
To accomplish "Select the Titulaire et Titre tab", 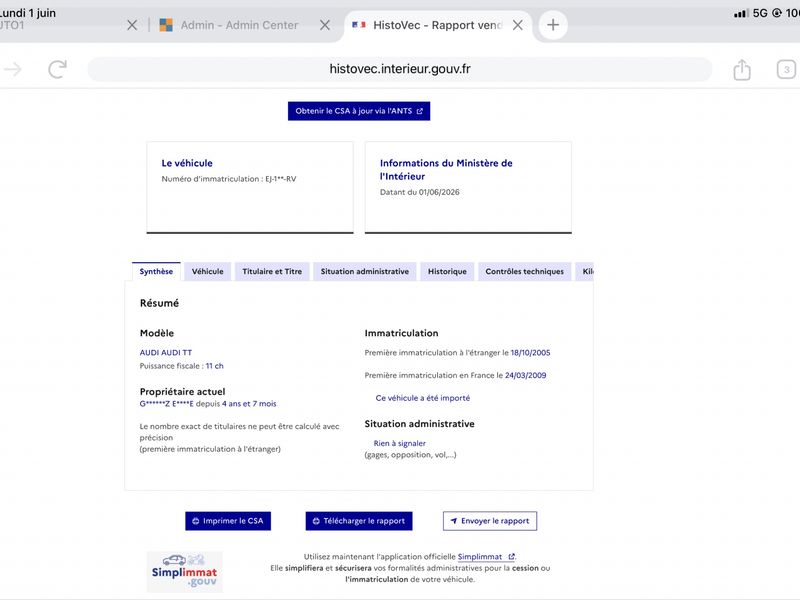I will pos(272,271).
